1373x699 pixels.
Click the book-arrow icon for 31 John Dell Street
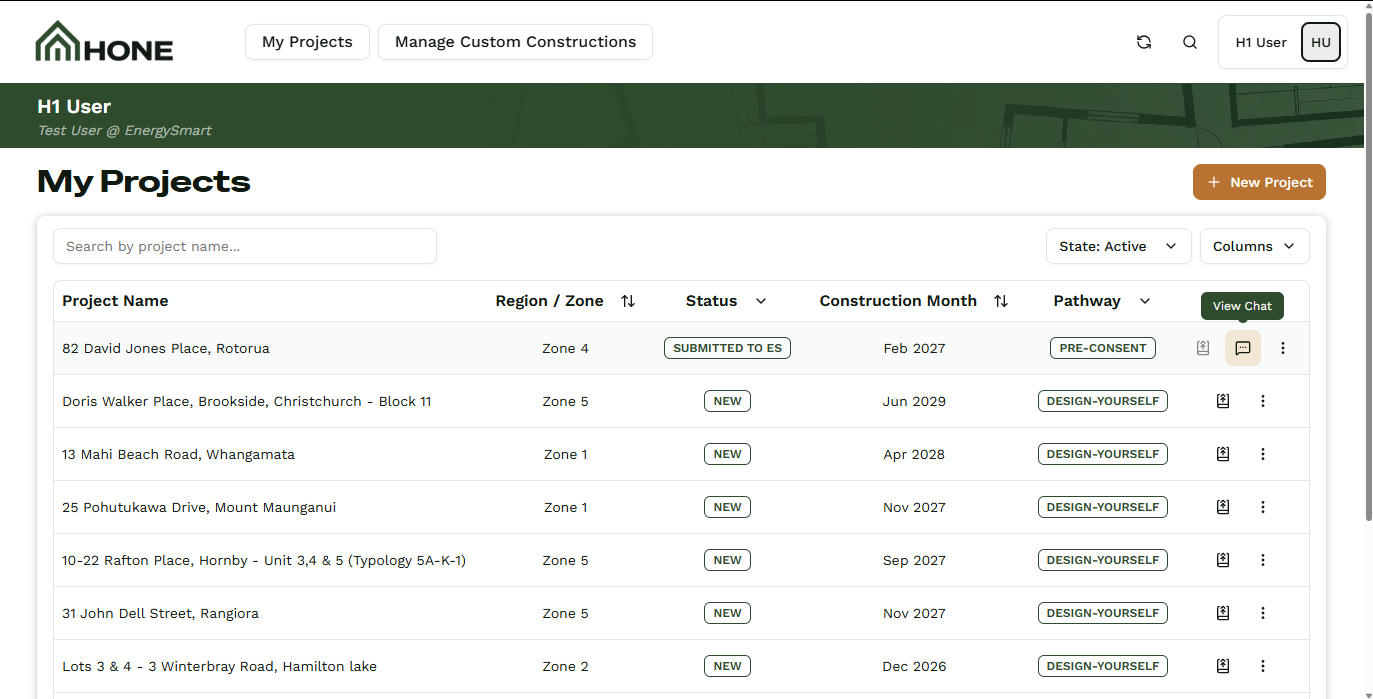1222,613
